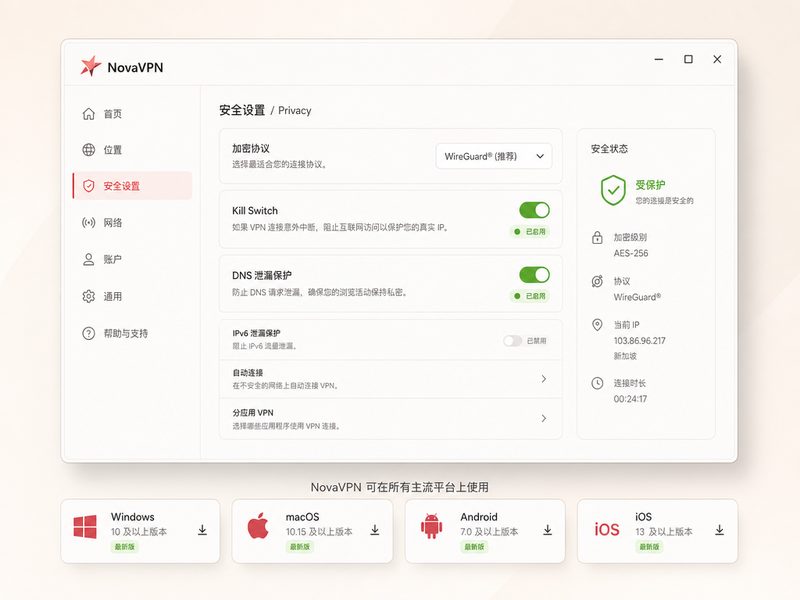The height and width of the screenshot is (600, 800).
Task: Click the network signal icon
Action: click(x=89, y=222)
